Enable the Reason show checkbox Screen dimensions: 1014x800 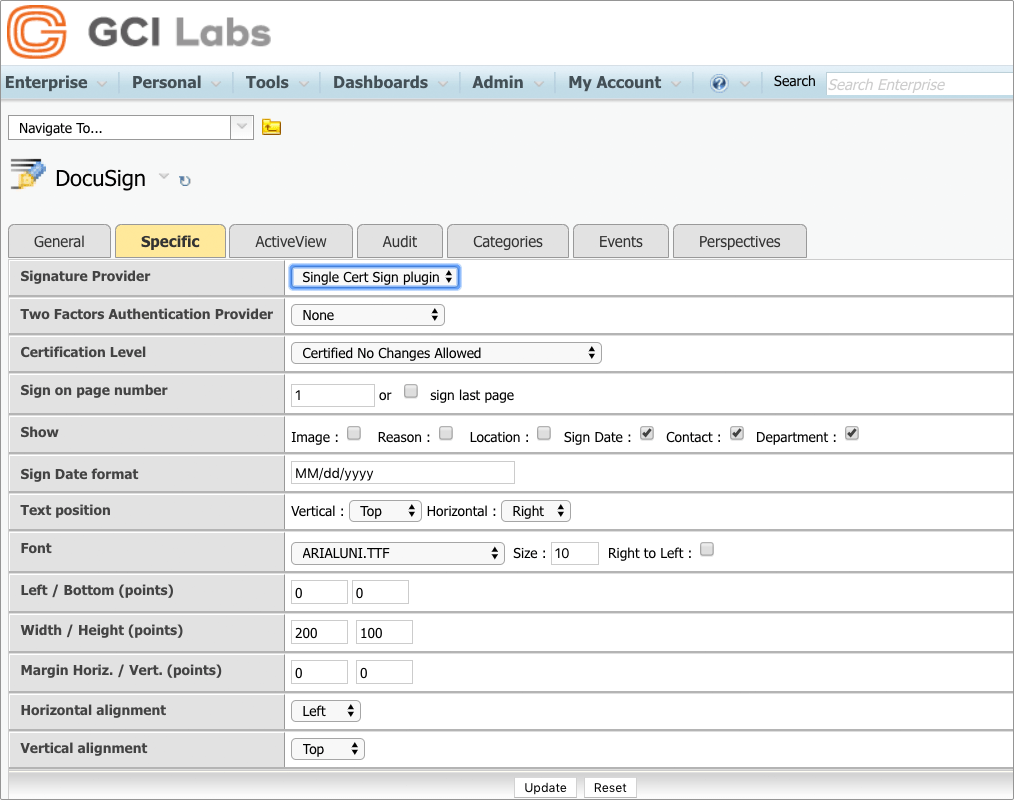pos(446,433)
